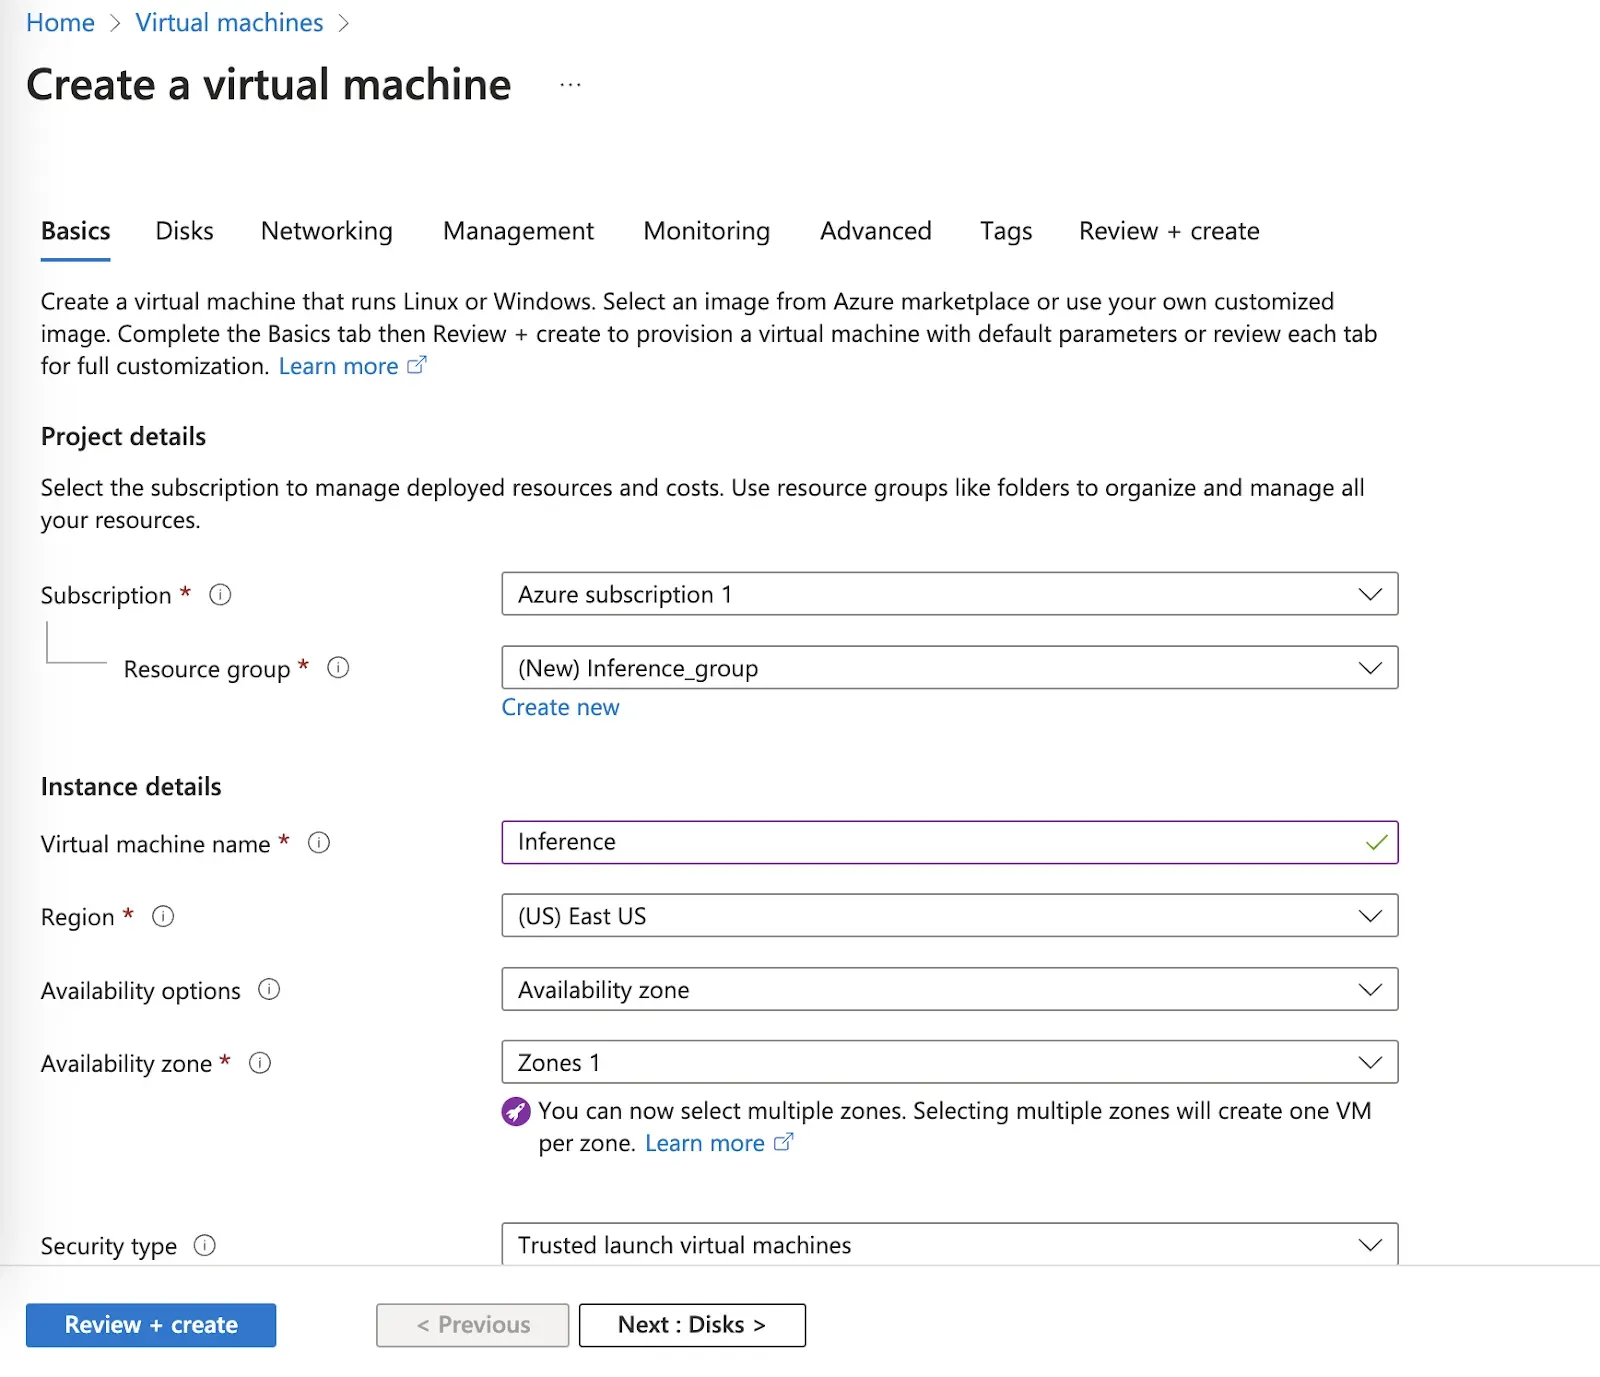Open the Learn more link about zones

[x=705, y=1143]
